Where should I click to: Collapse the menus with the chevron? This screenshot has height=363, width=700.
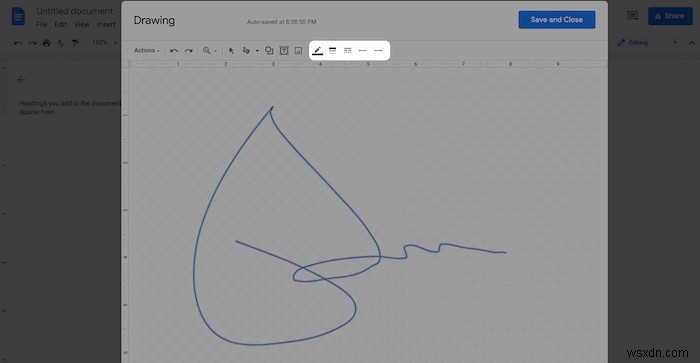[692, 43]
